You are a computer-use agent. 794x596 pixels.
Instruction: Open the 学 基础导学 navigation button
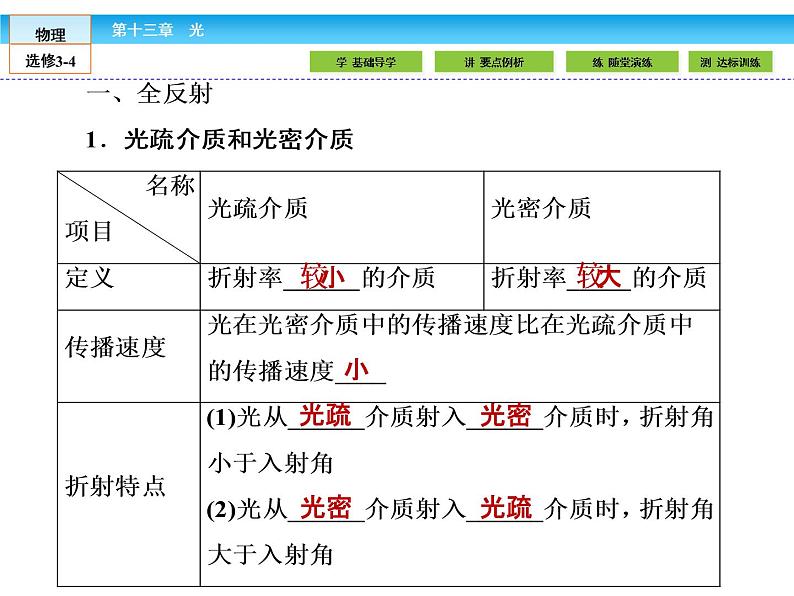click(x=366, y=62)
